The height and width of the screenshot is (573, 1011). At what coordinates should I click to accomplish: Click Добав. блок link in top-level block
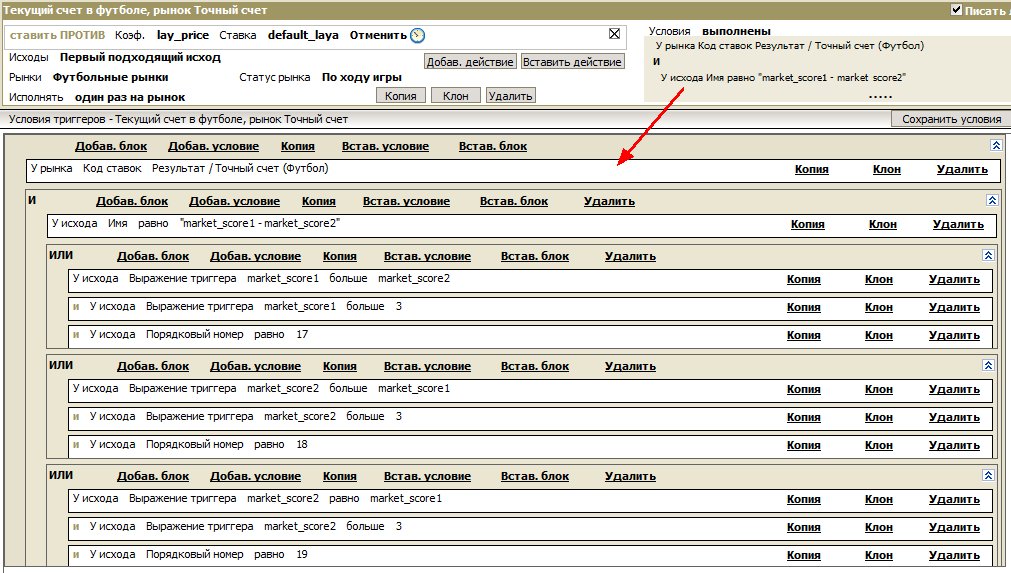coord(111,146)
